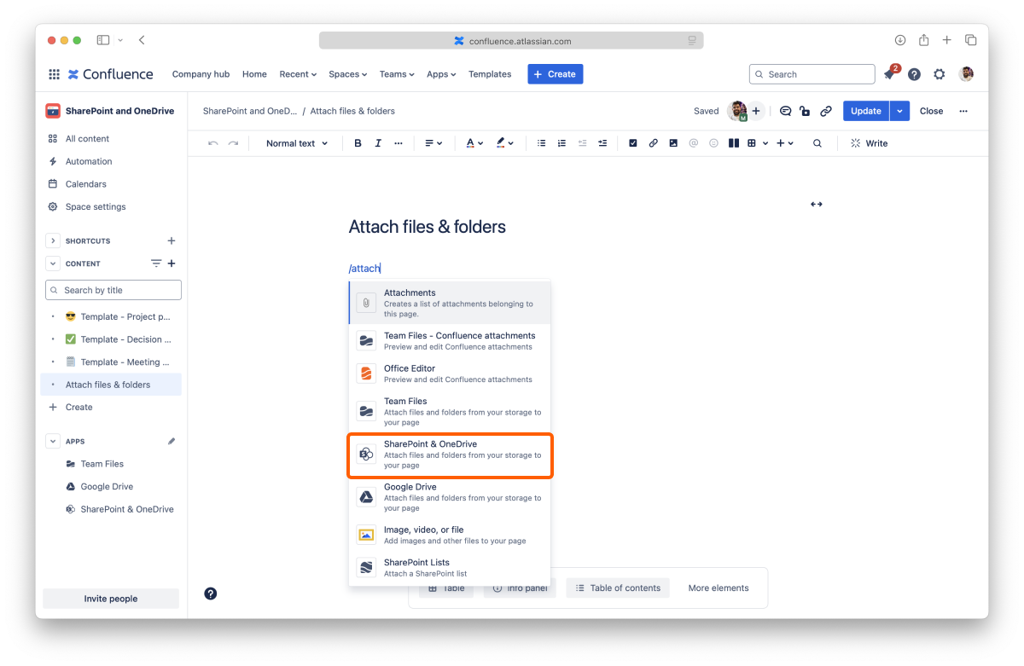Expand the Update button dropdown arrow
The image size is (1024, 666).
[900, 111]
